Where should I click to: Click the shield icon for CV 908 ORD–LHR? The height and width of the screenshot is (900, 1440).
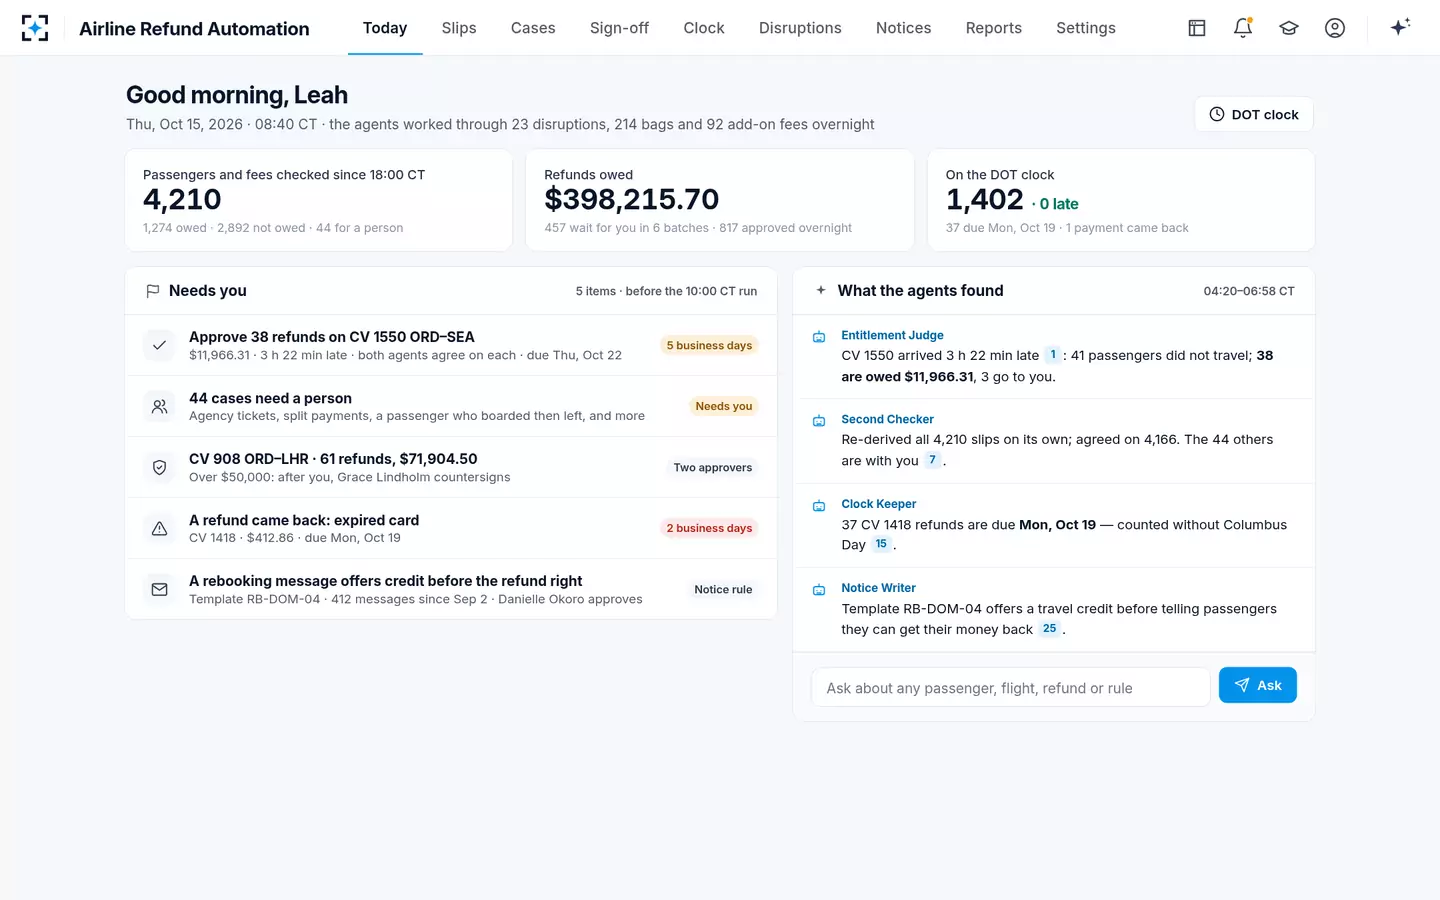pos(159,467)
